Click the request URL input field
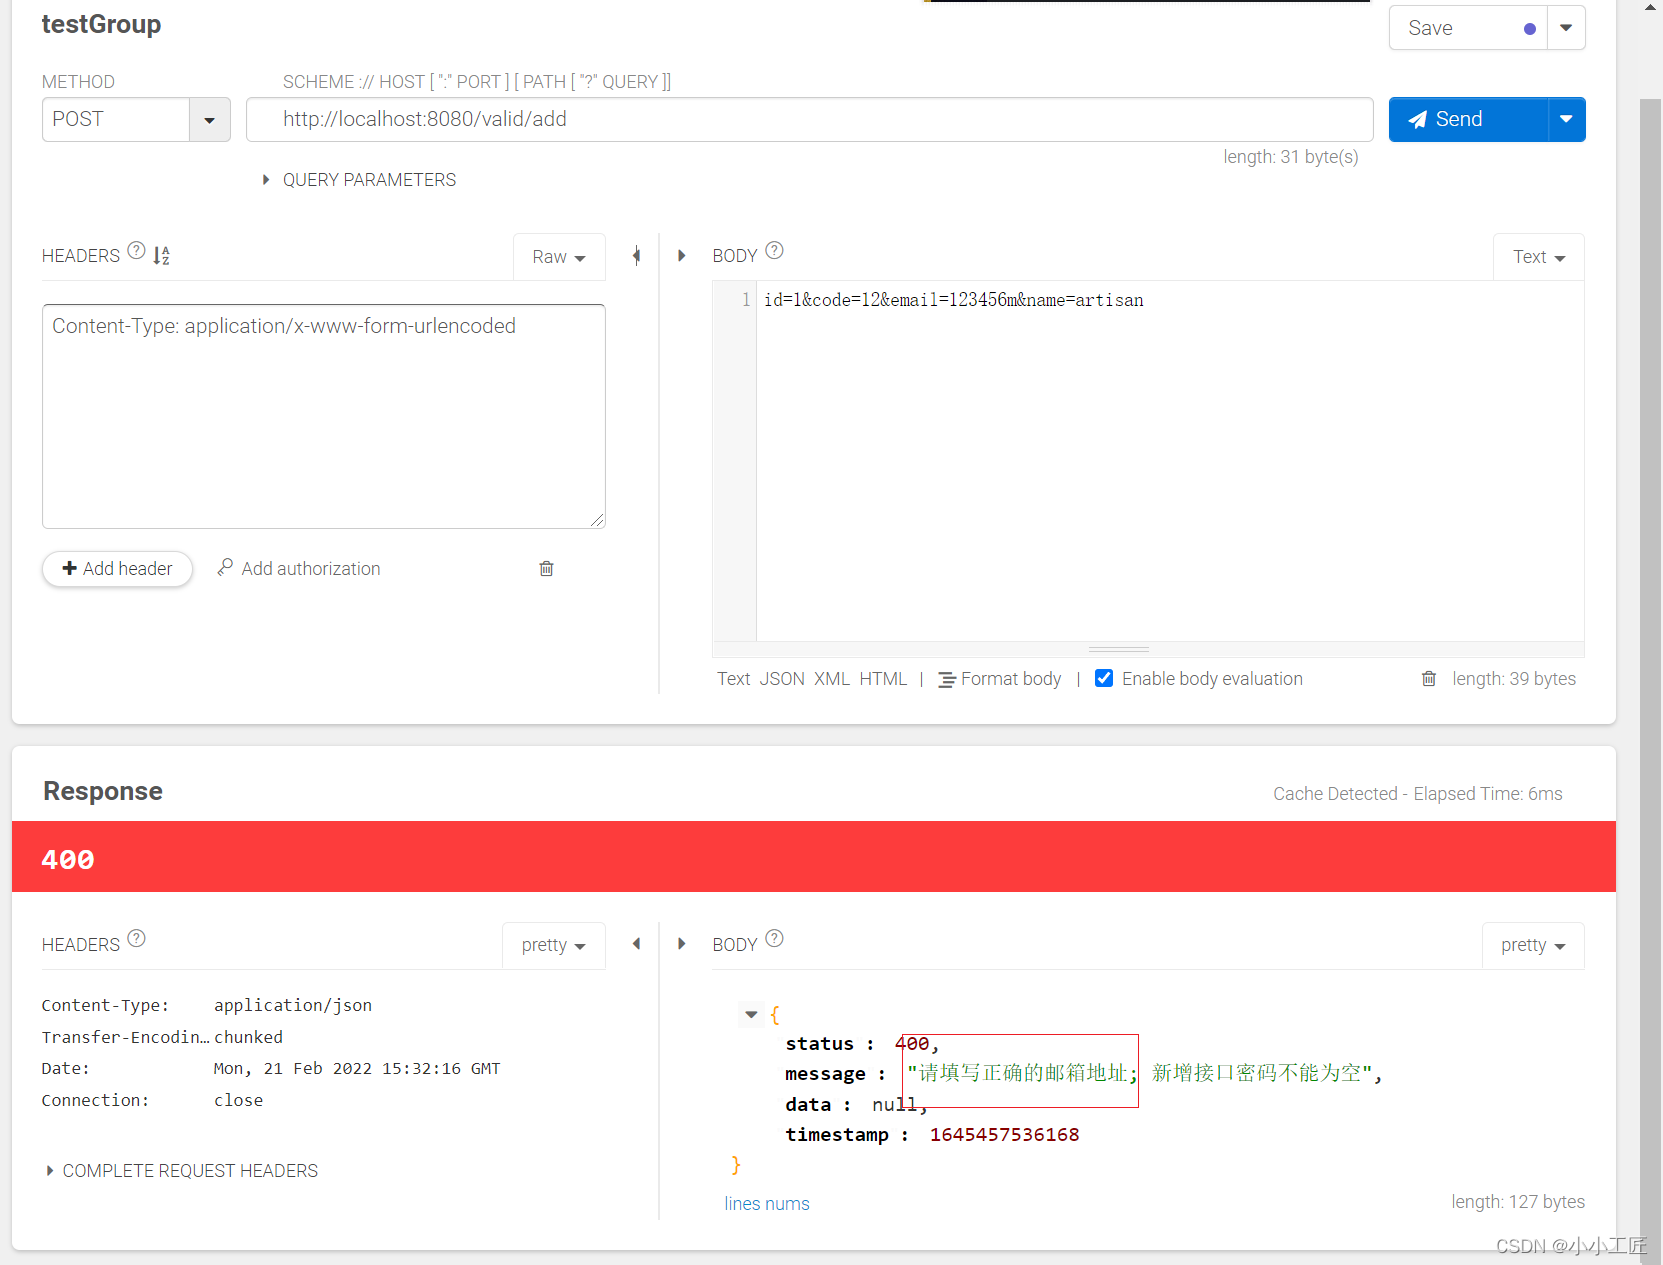This screenshot has width=1663, height=1265. pyautogui.click(x=808, y=120)
